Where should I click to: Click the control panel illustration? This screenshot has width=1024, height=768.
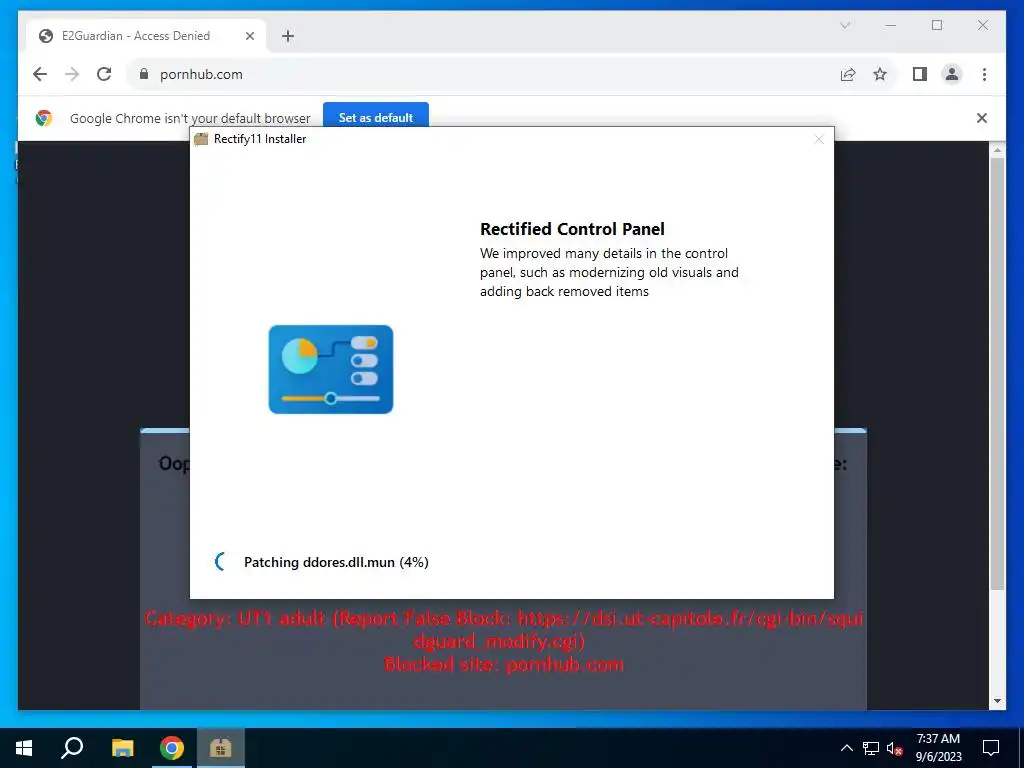click(x=331, y=370)
